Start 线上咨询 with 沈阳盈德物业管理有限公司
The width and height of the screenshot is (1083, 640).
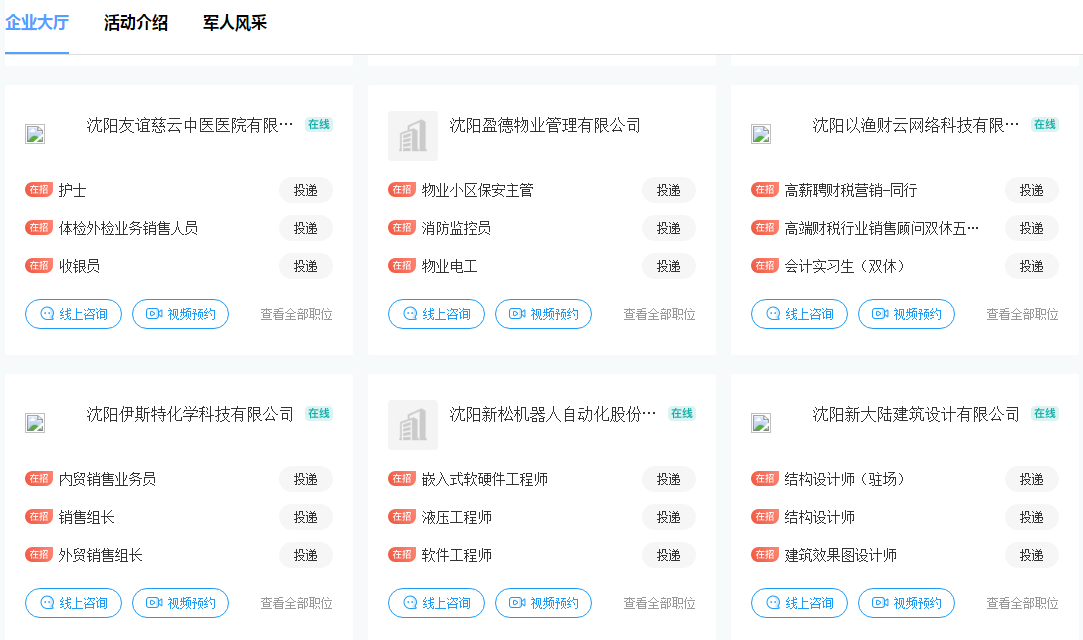(437, 314)
